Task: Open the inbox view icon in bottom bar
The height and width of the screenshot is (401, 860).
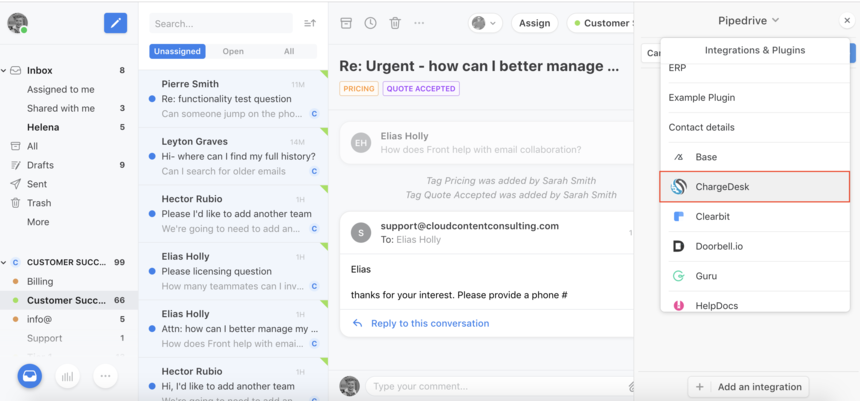Action: point(30,376)
